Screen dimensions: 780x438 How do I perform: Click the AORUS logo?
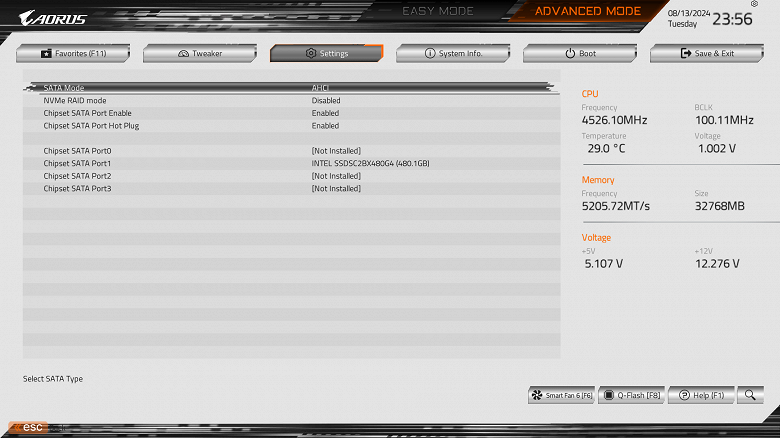click(x=53, y=18)
